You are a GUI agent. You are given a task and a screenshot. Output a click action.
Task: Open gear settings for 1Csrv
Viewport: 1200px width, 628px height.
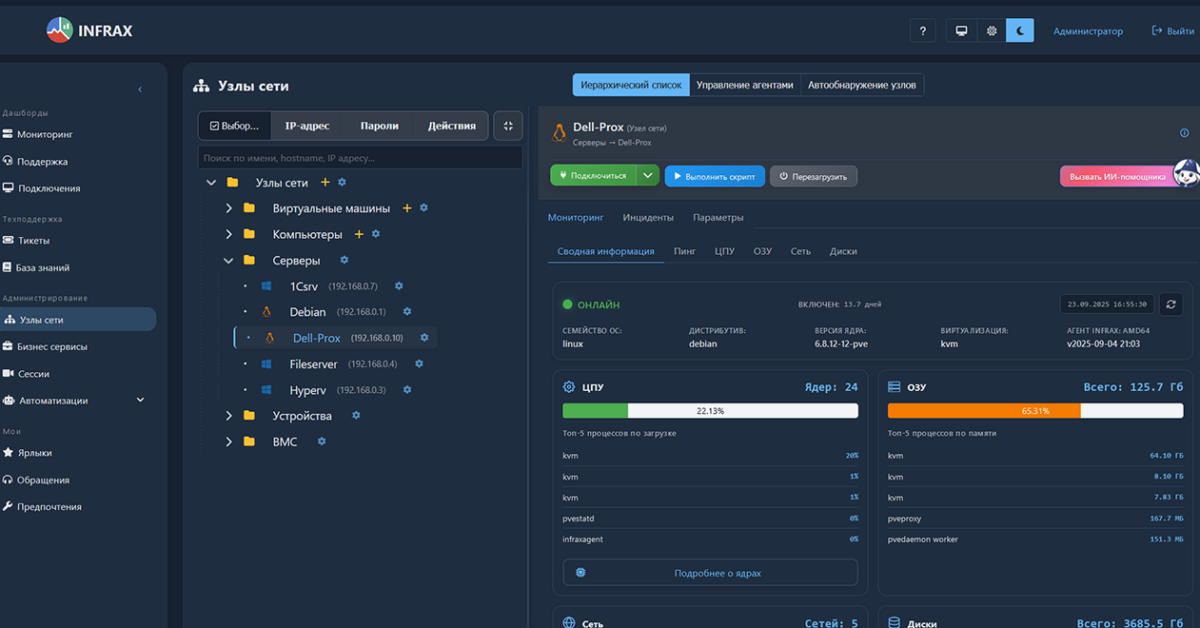pos(399,286)
